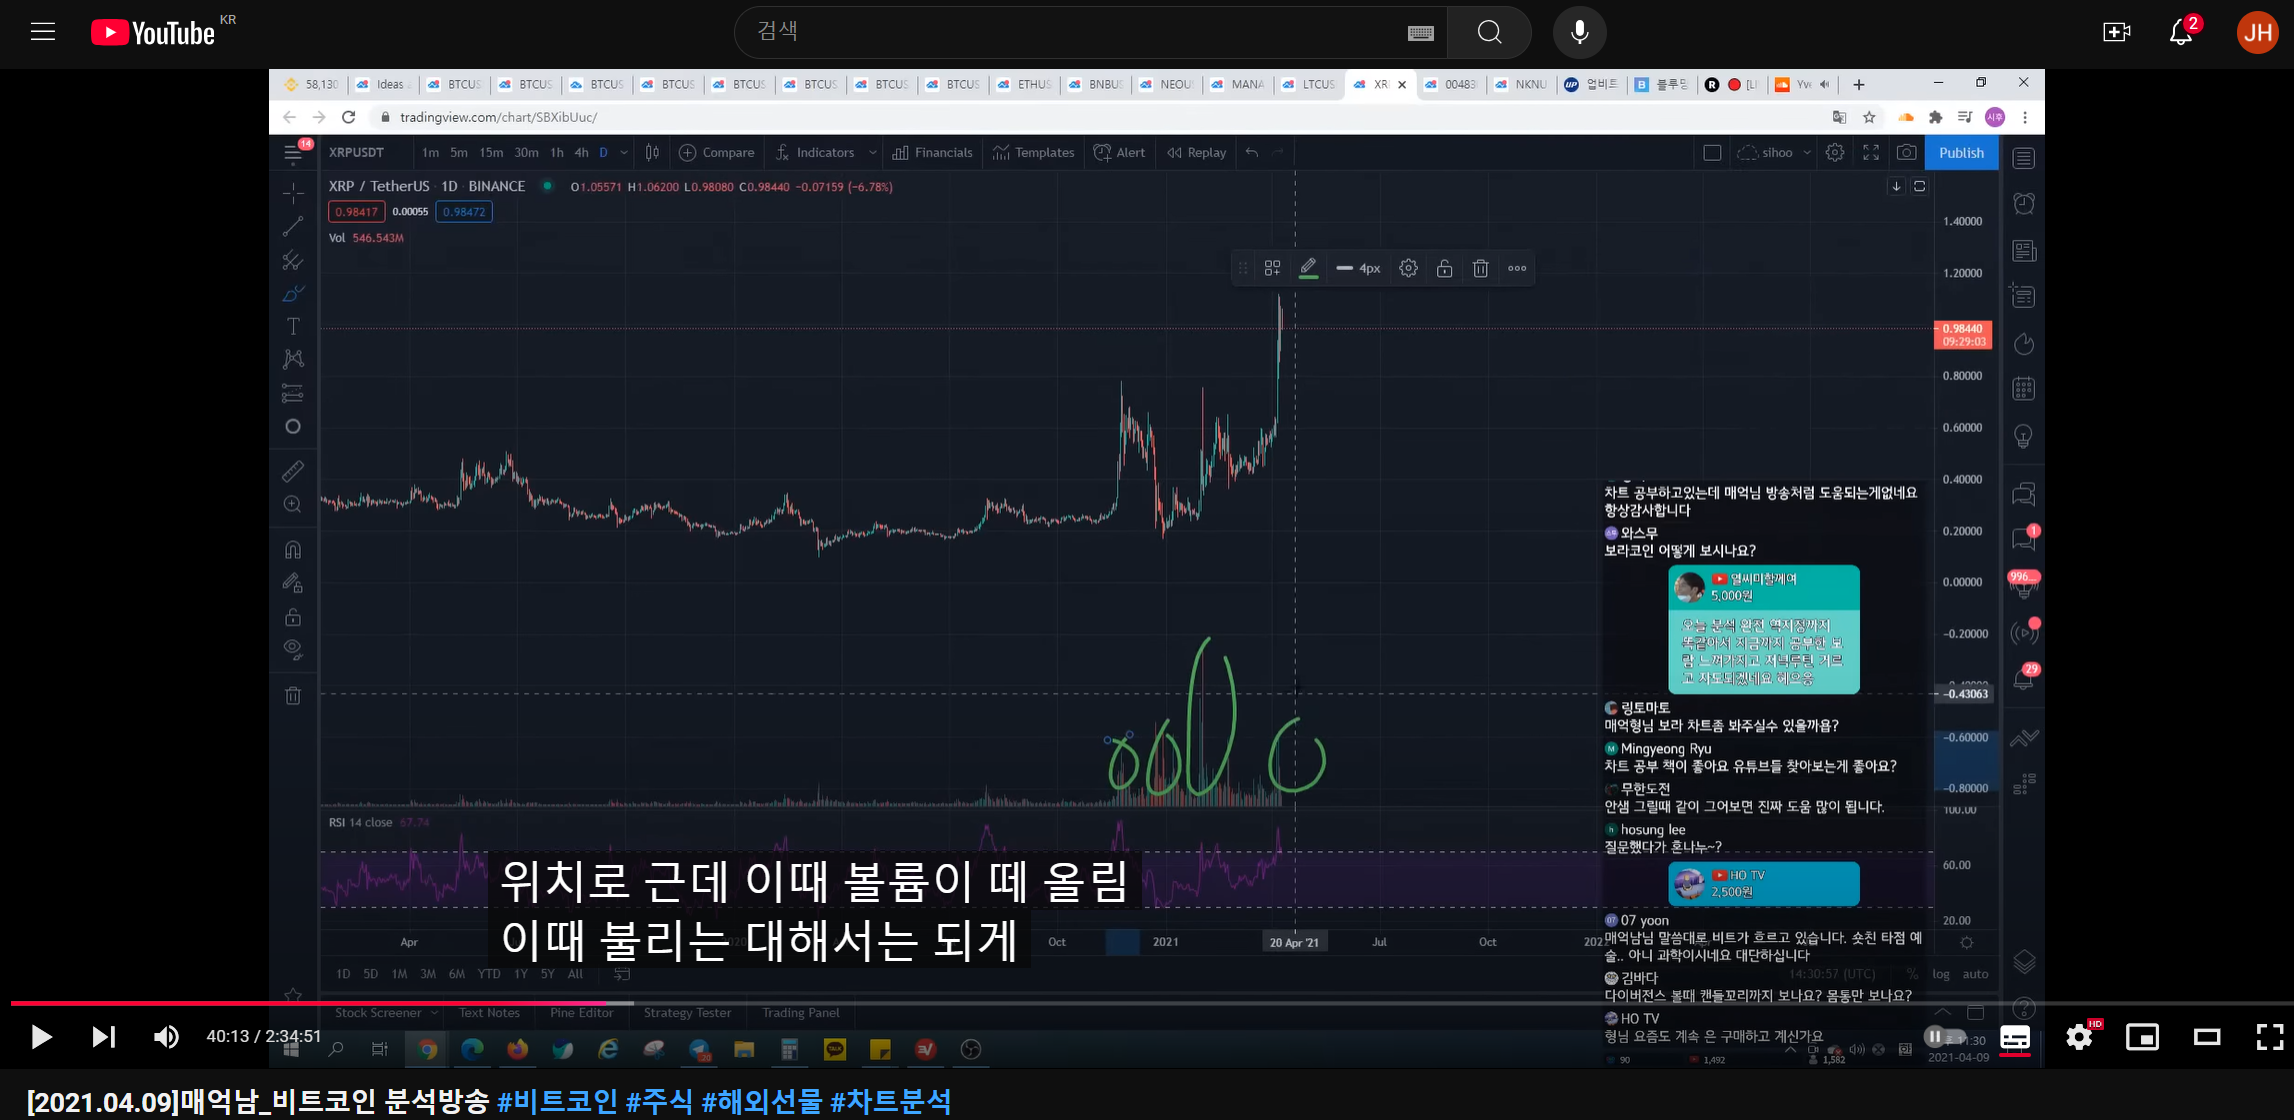Expand the timeframe interval dropdown arrow
The width and height of the screenshot is (2294, 1120).
(x=624, y=152)
